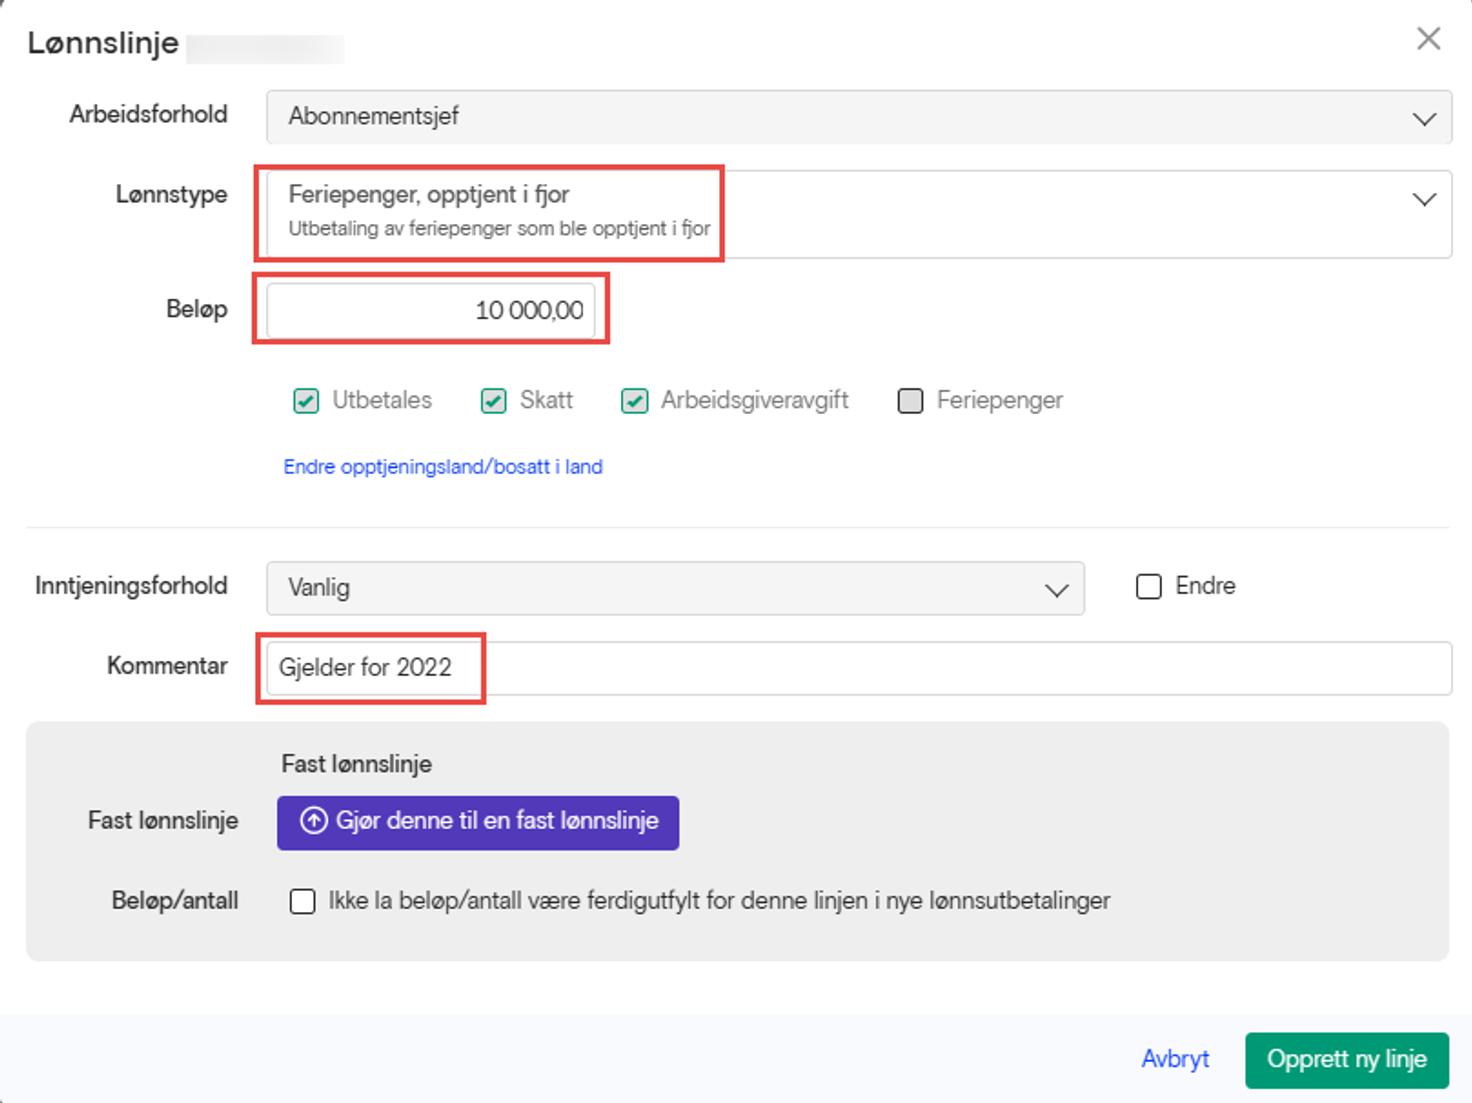Click 'Endre opptjeningsland/bosatt i land' link

point(443,466)
